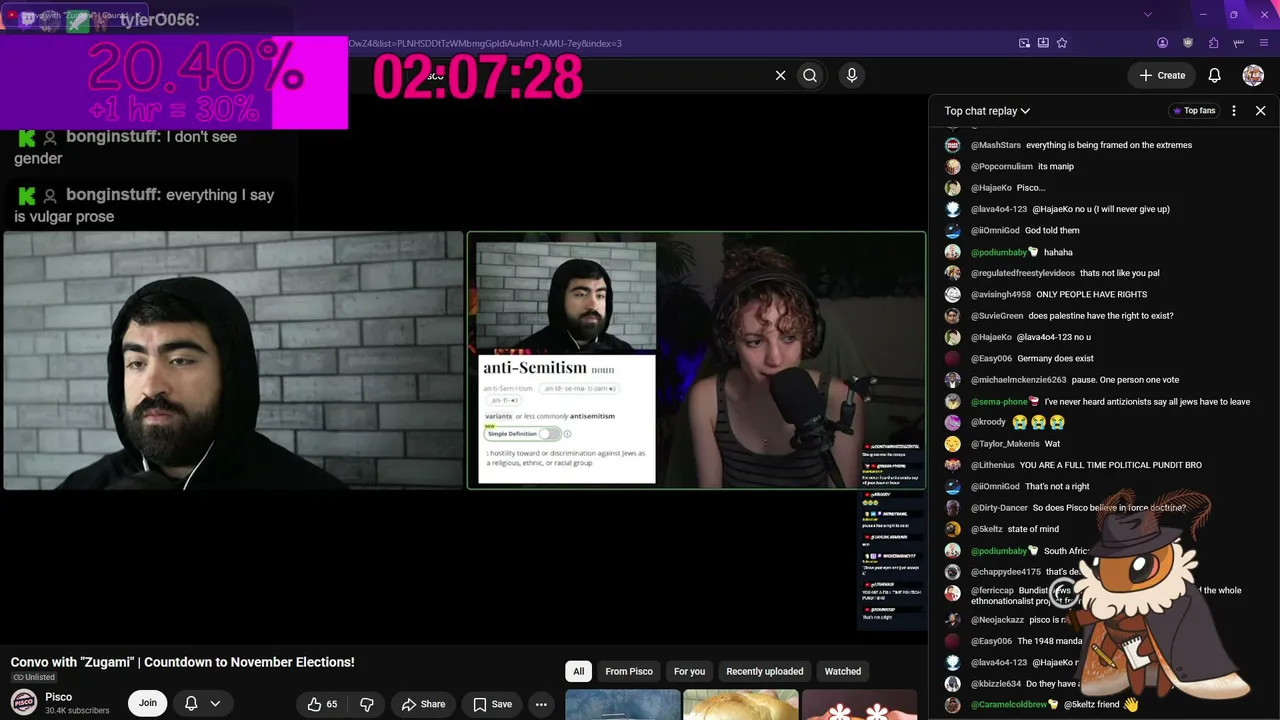Expand the Top chat replay dropdown
The image size is (1280, 720).
987,111
